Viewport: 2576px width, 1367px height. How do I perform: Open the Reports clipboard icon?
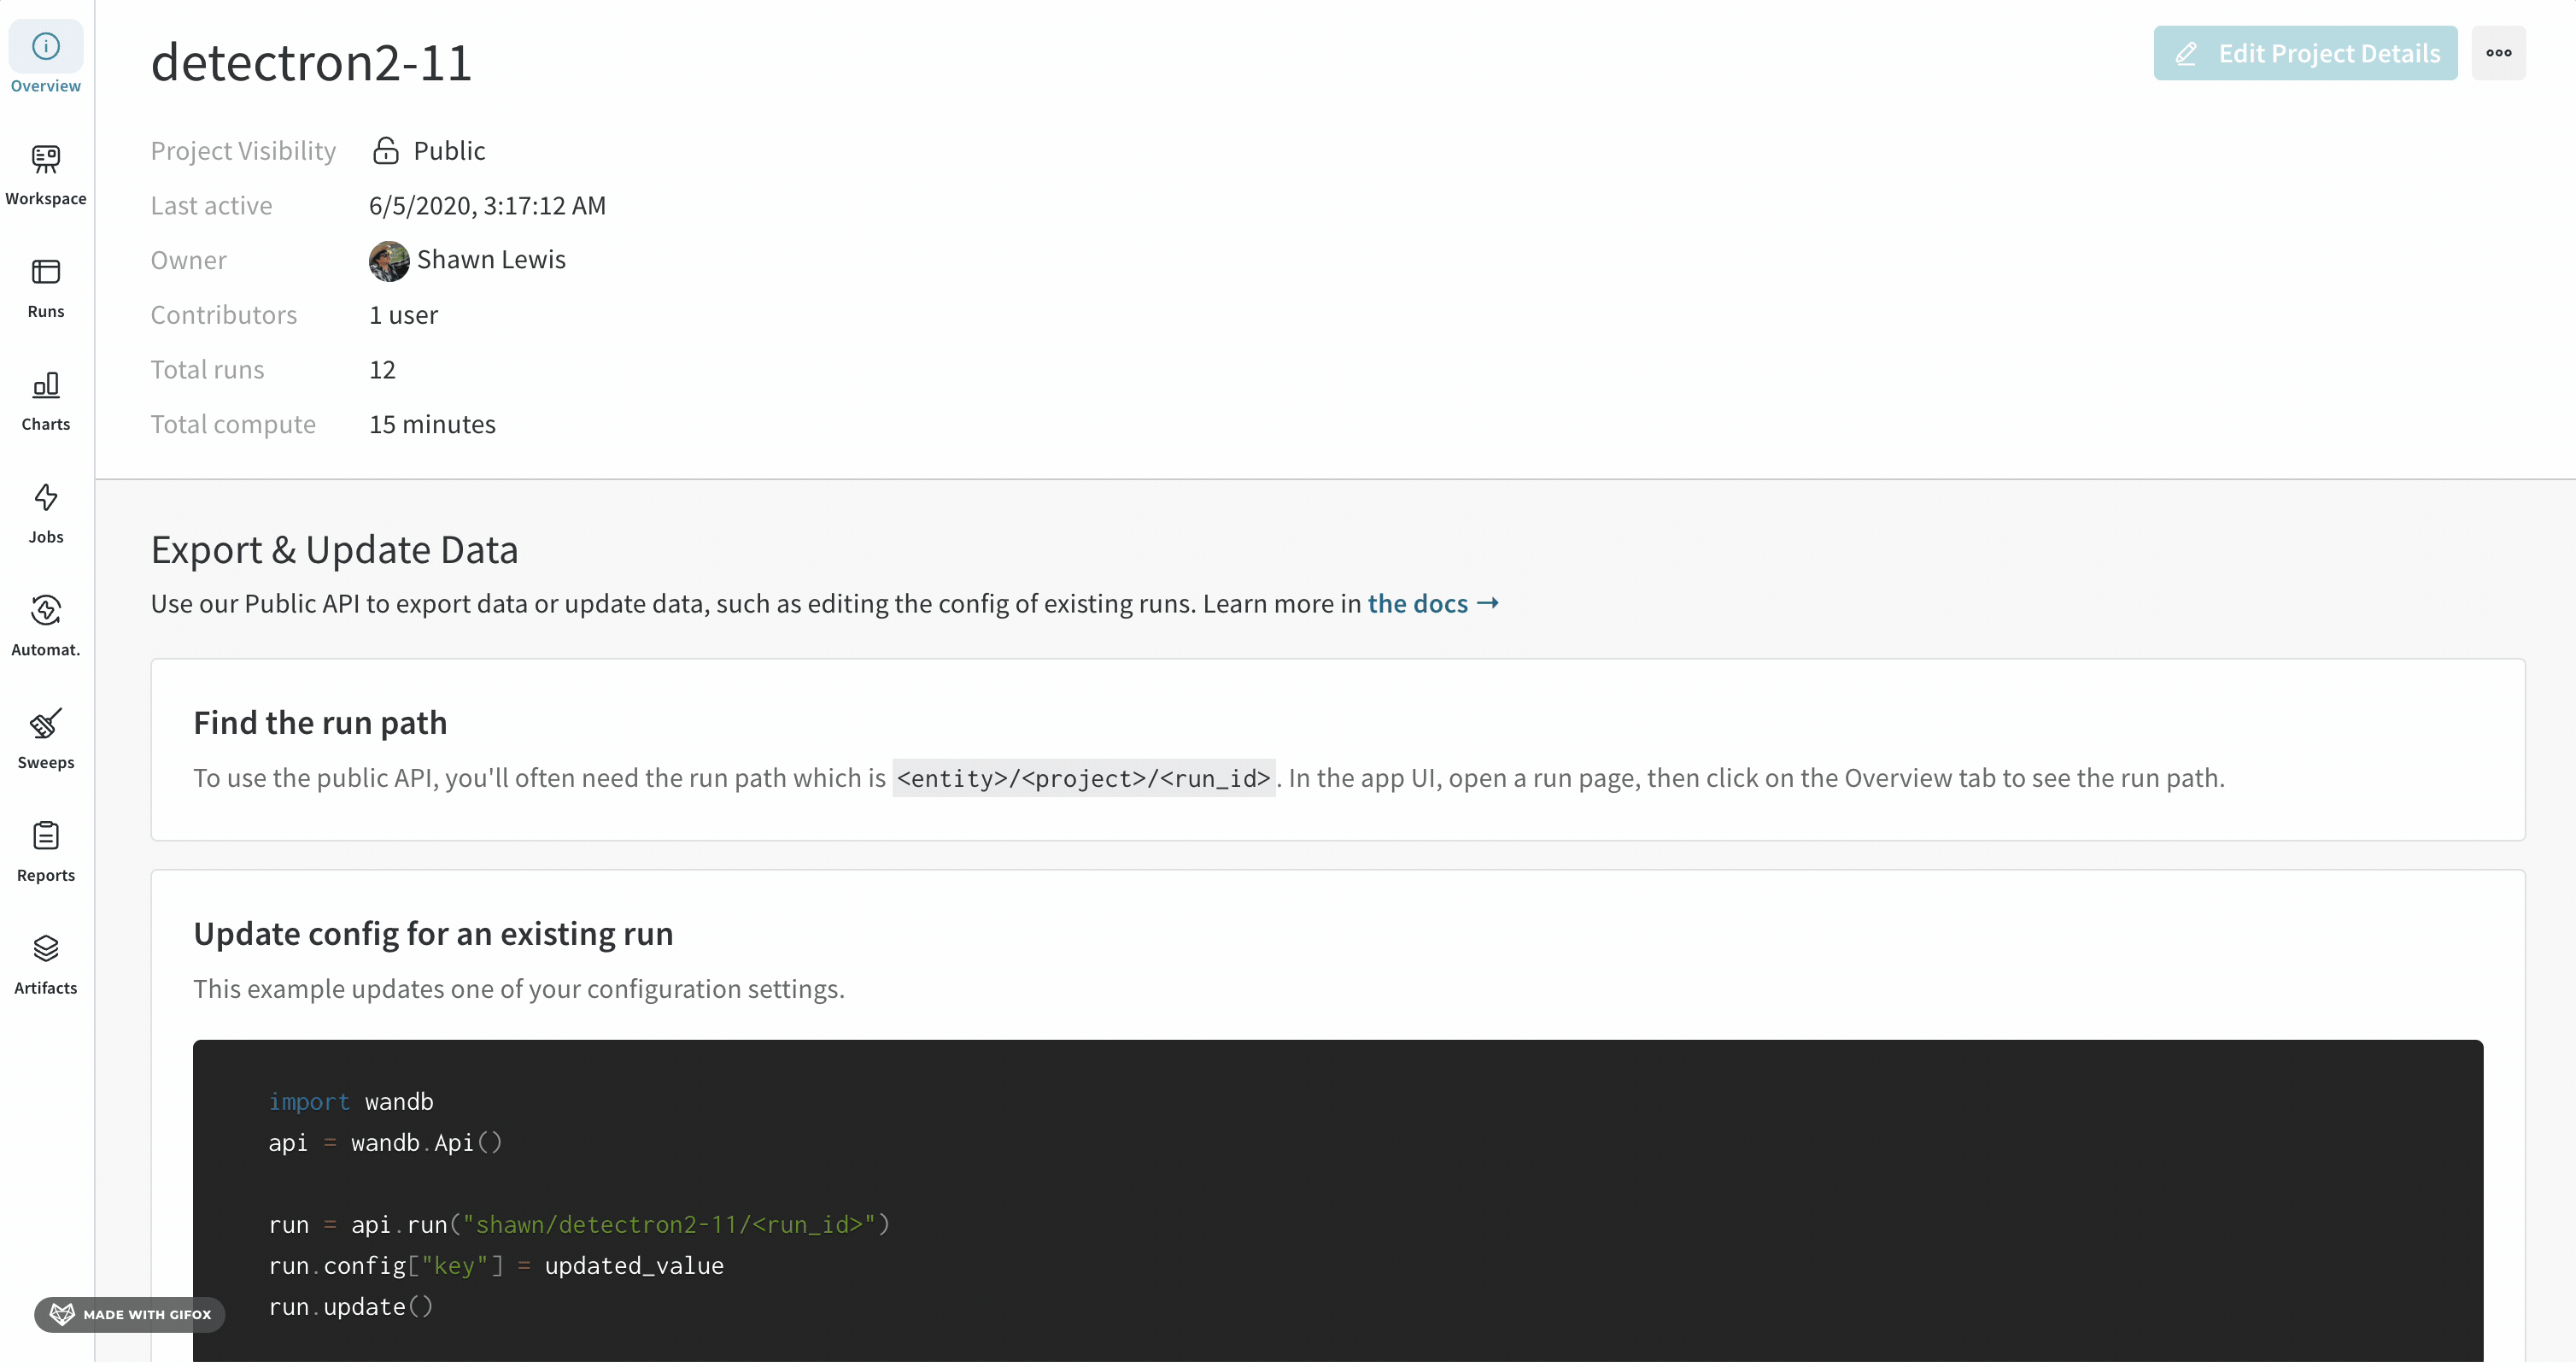coord(46,837)
